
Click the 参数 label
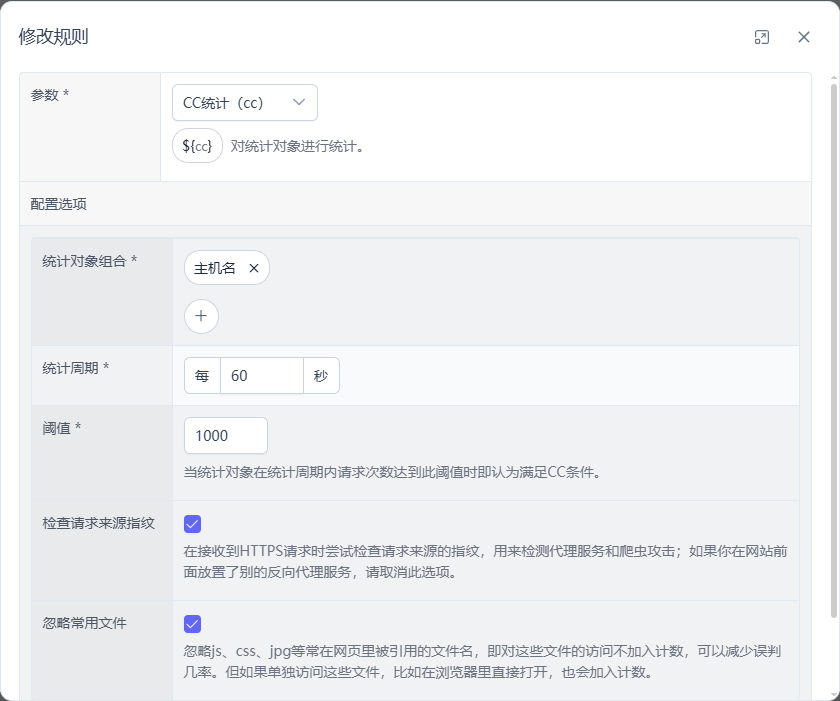pyautogui.click(x=50, y=95)
